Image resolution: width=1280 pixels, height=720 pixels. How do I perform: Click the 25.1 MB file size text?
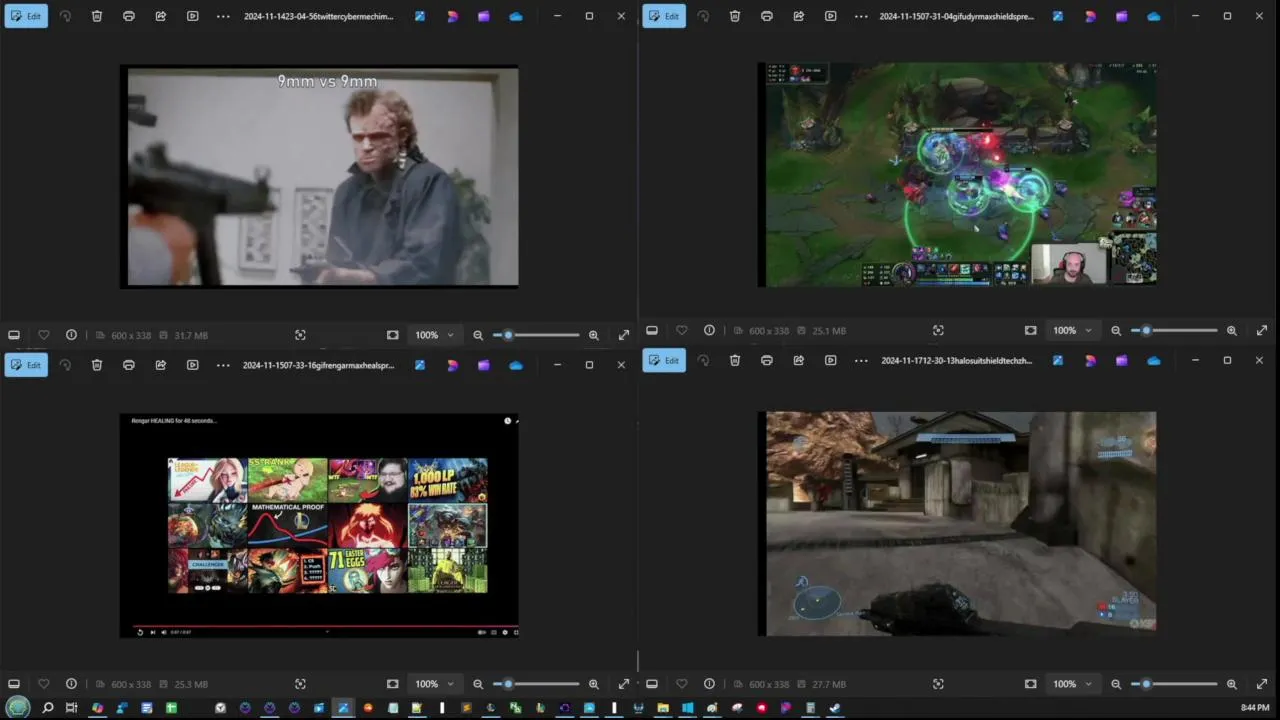click(x=829, y=330)
